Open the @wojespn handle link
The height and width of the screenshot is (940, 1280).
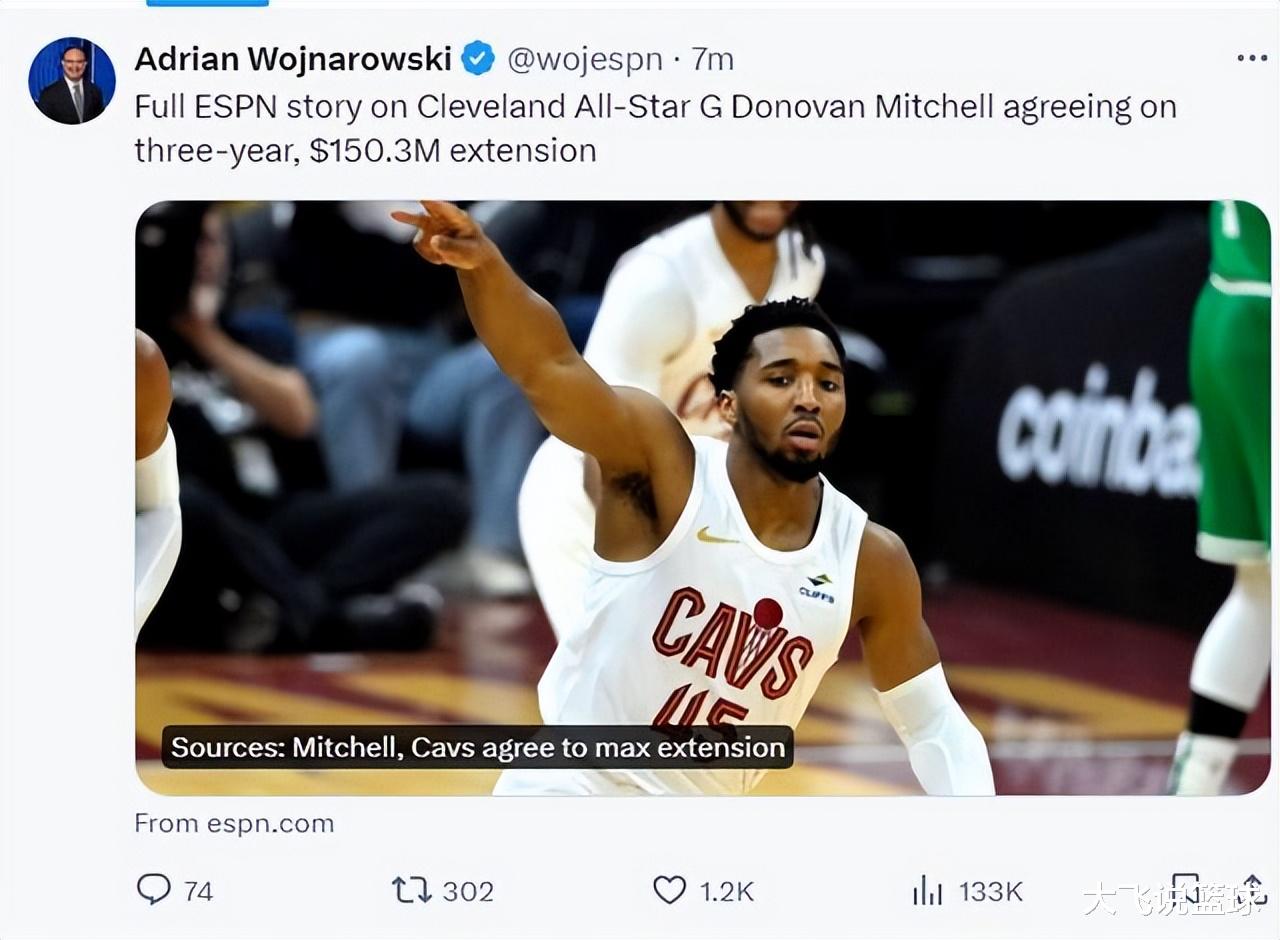tap(585, 60)
